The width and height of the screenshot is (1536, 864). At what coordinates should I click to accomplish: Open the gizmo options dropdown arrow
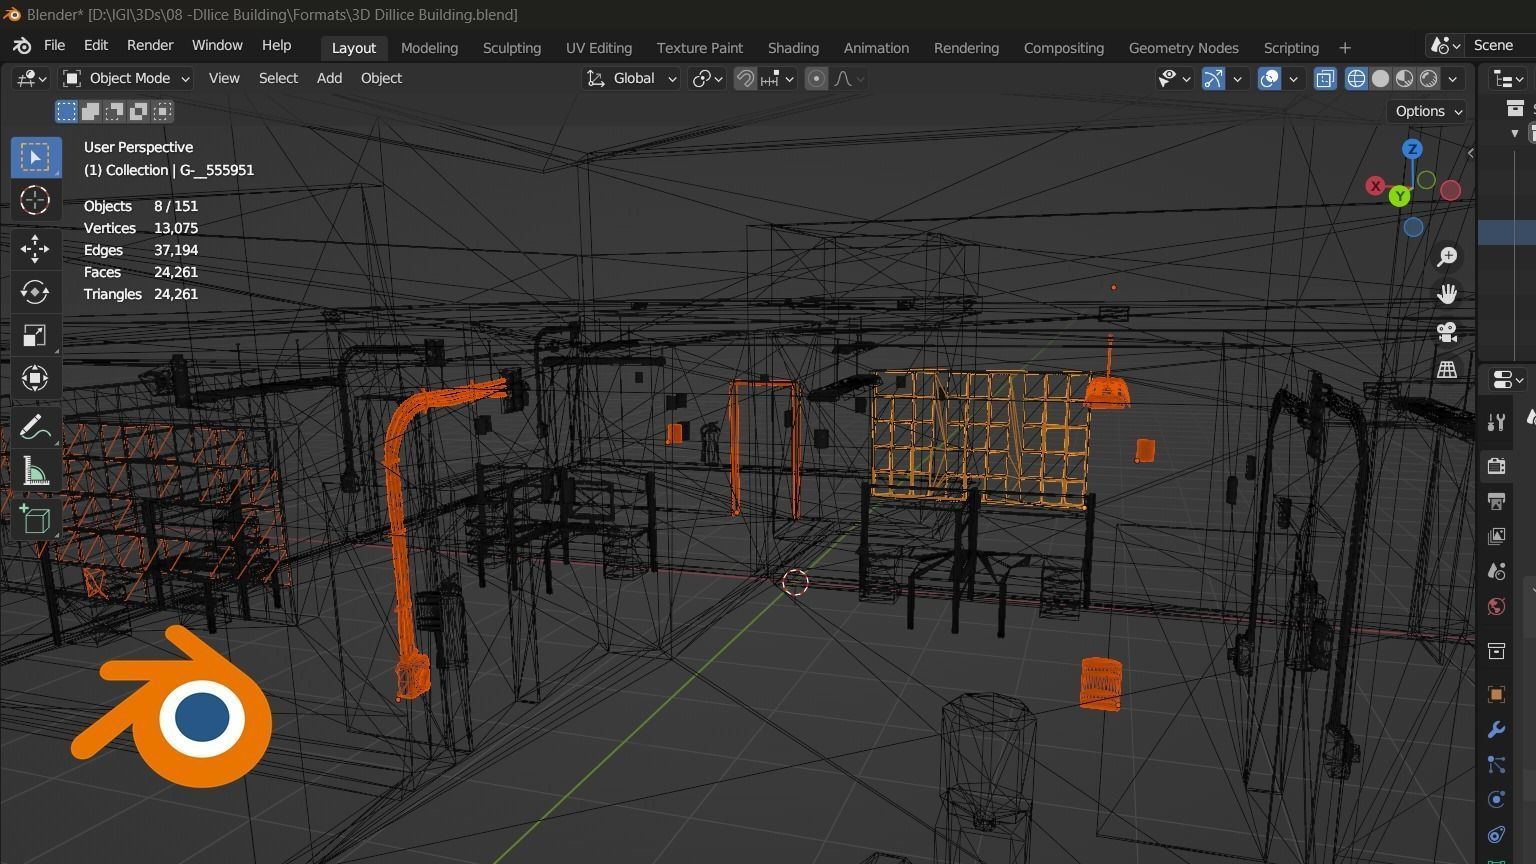tap(1237, 78)
